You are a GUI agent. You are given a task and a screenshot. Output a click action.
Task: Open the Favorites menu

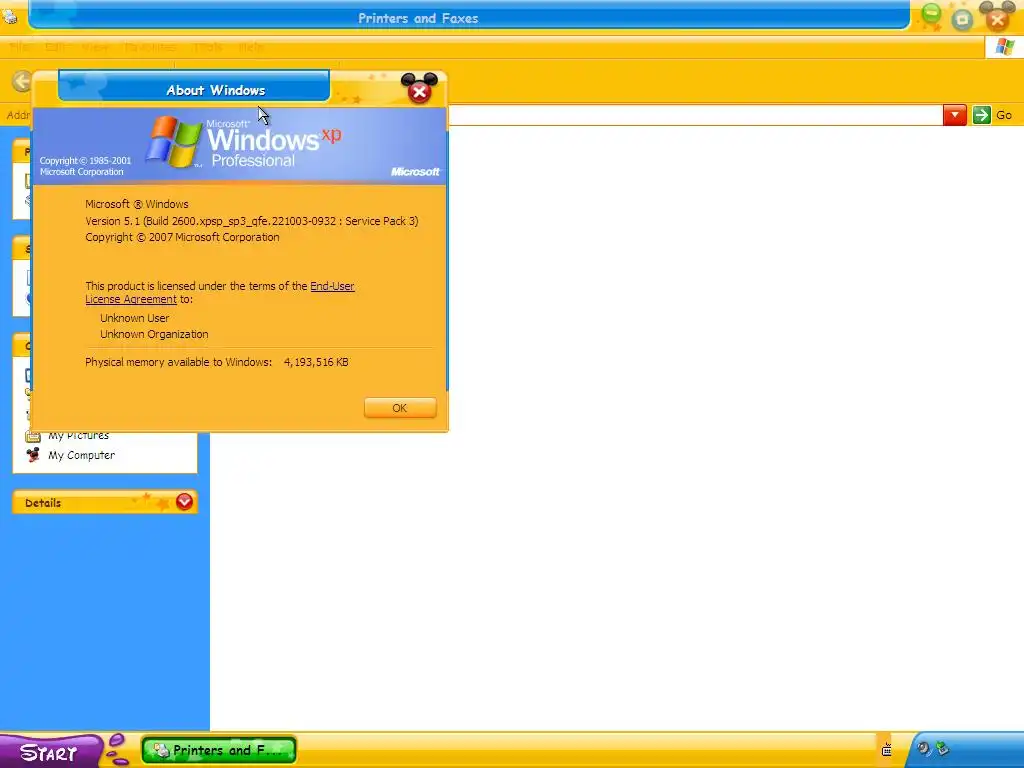(150, 47)
